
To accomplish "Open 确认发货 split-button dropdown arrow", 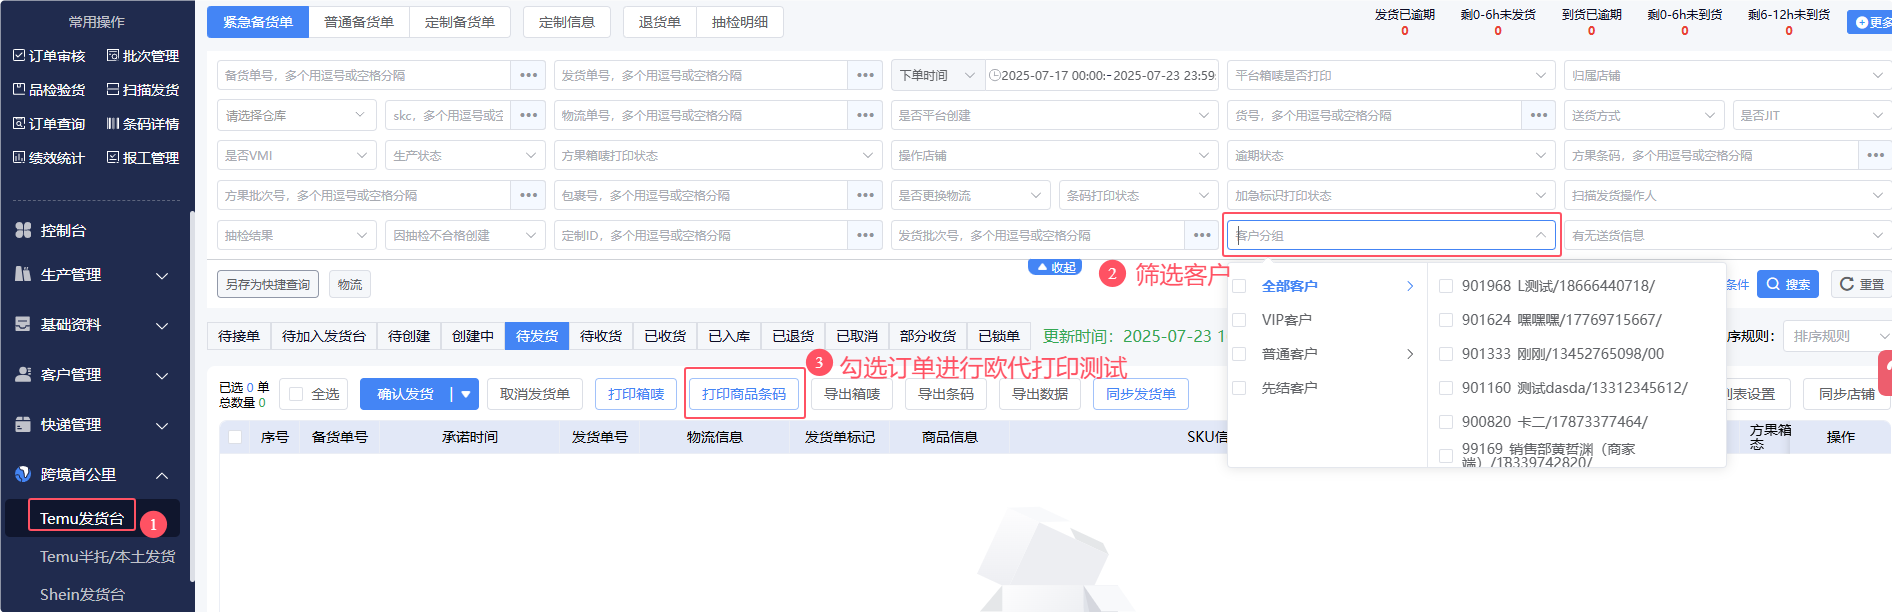I will 465,394.
